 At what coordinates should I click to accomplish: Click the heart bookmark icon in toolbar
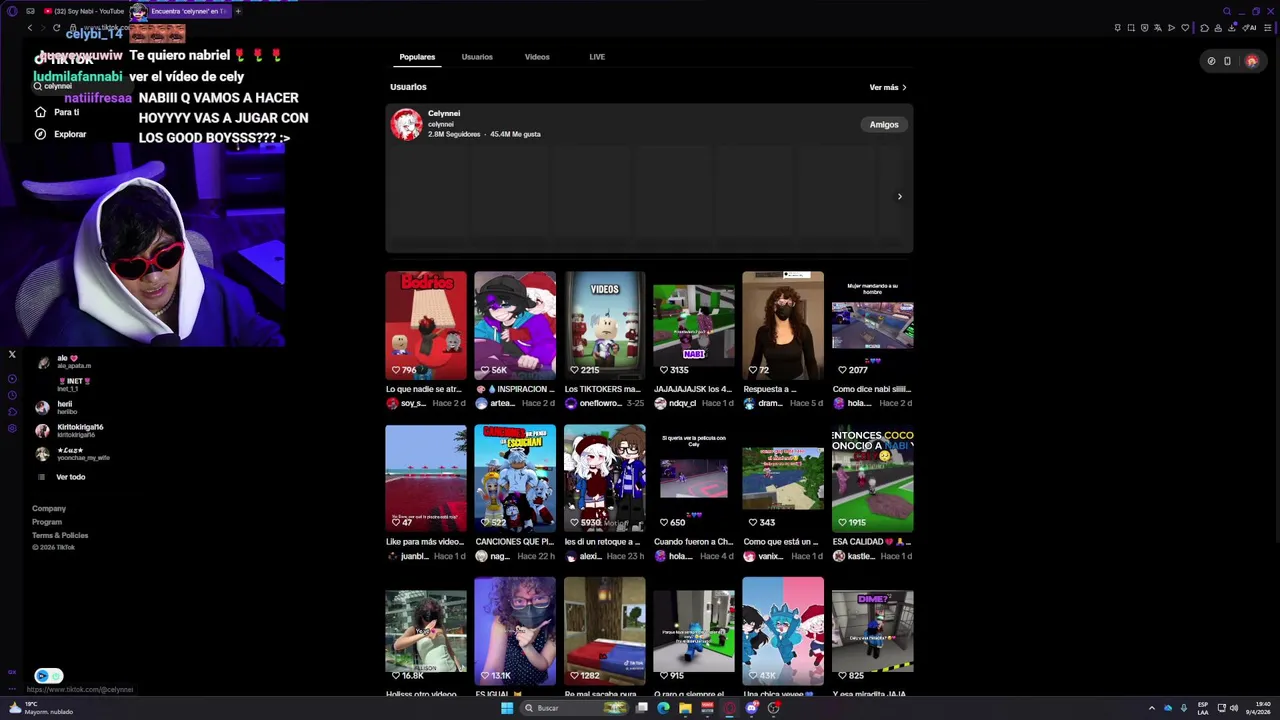[1185, 28]
